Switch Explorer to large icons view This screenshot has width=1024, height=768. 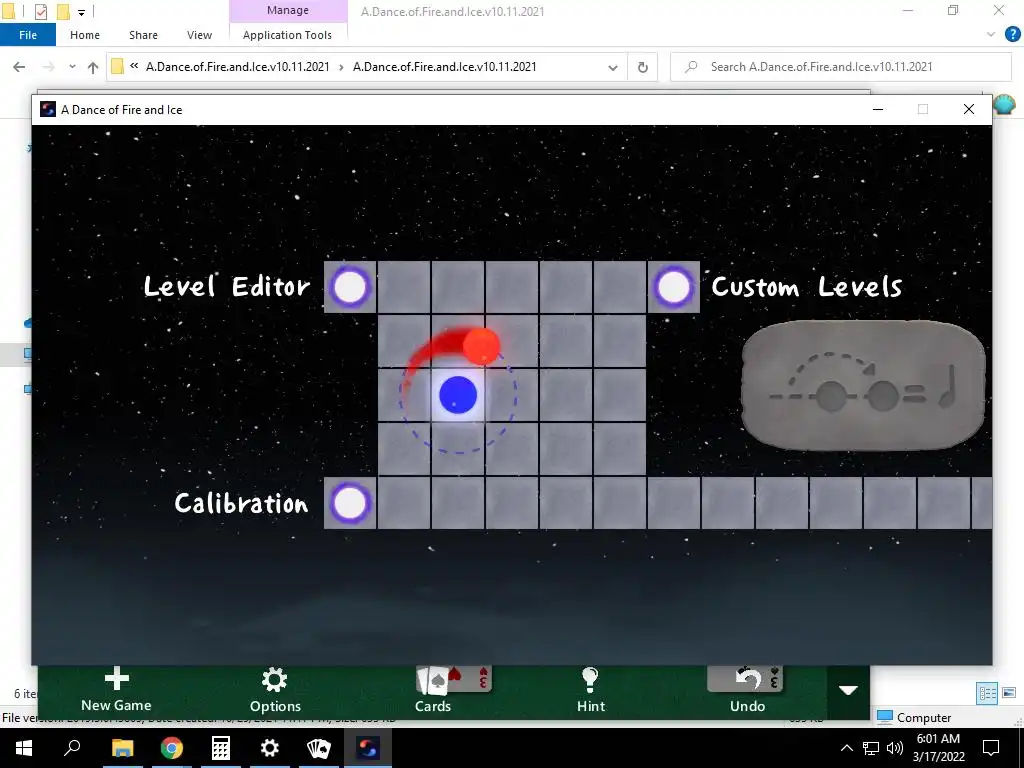(1009, 693)
